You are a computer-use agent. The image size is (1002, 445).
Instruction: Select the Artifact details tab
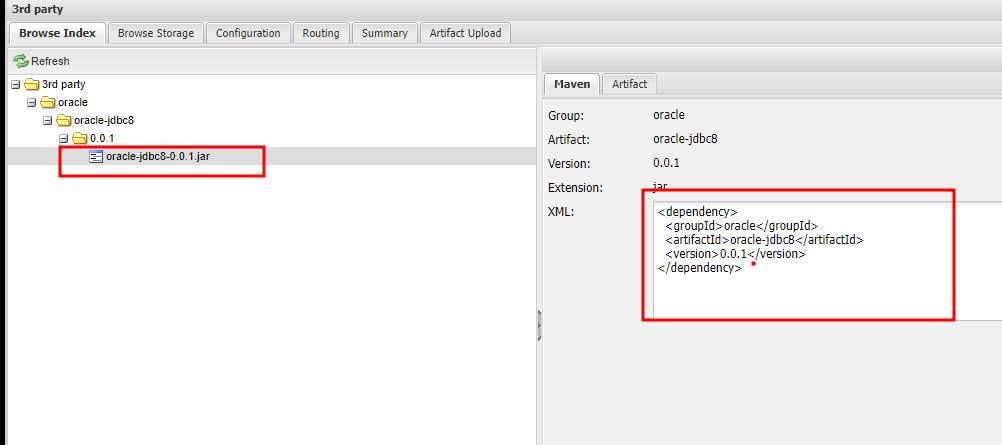629,84
